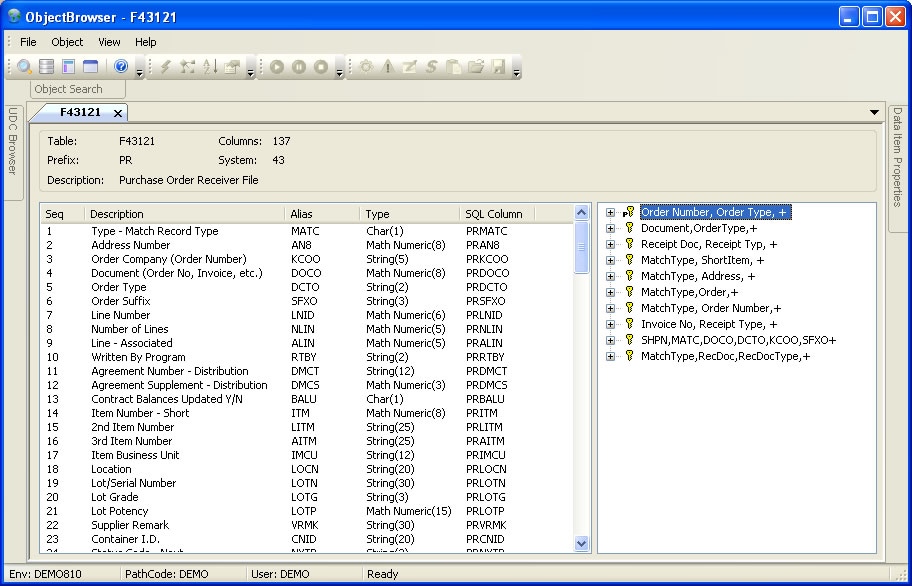Click the database table toolbar icon

47,67
